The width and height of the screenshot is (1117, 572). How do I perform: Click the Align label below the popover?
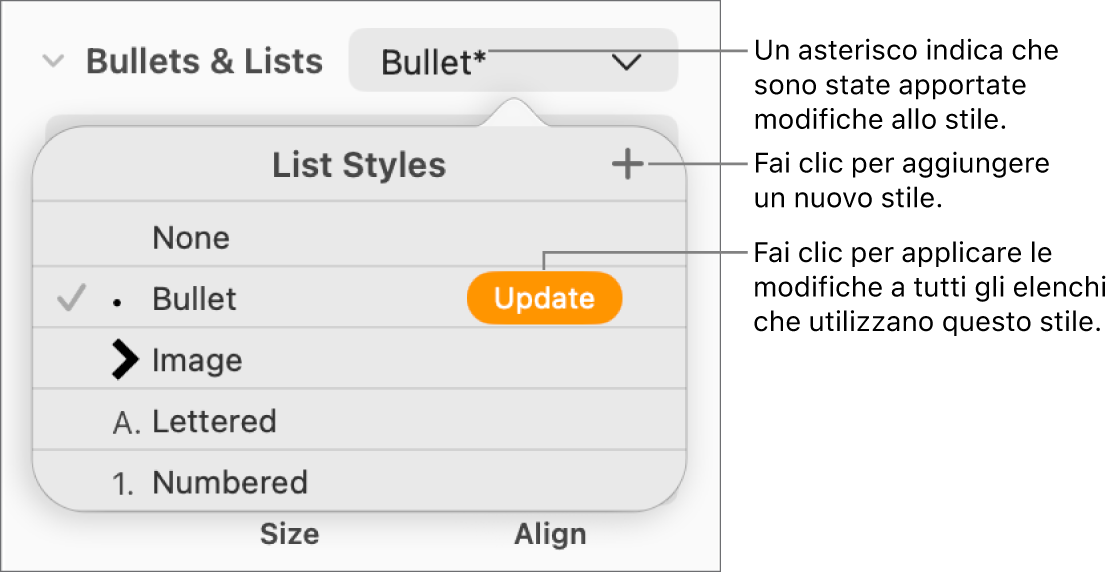(550, 535)
